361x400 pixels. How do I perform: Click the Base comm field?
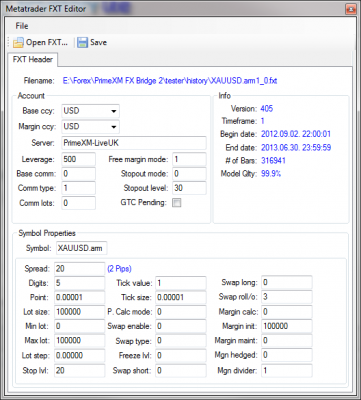(x=79, y=174)
